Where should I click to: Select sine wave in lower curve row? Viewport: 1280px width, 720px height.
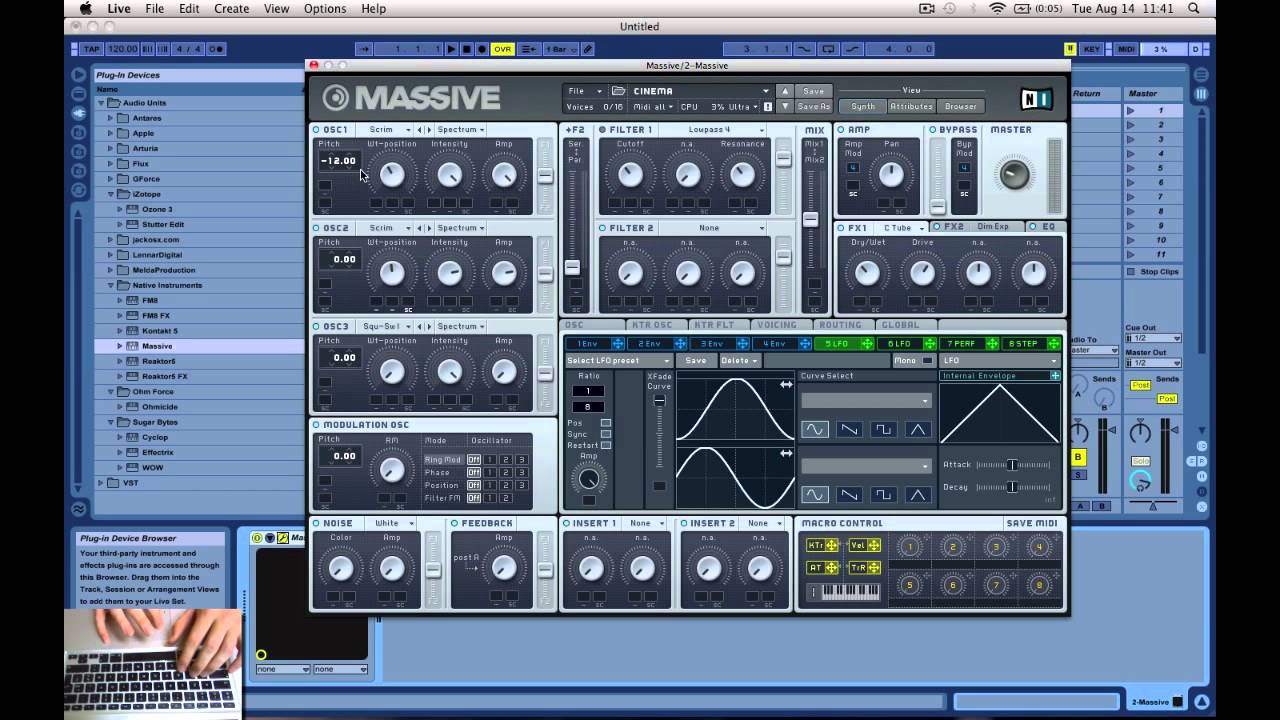coord(815,494)
